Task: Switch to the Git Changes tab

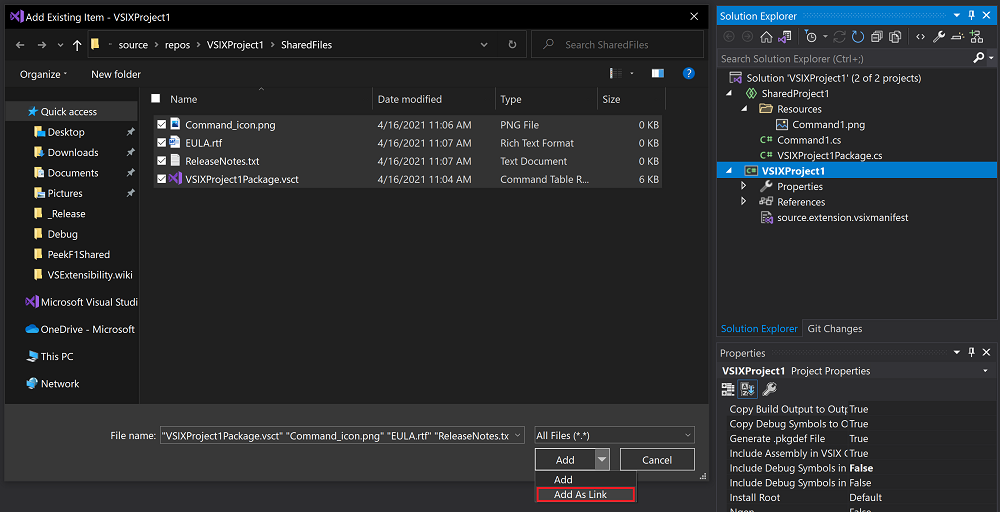Action: click(834, 329)
